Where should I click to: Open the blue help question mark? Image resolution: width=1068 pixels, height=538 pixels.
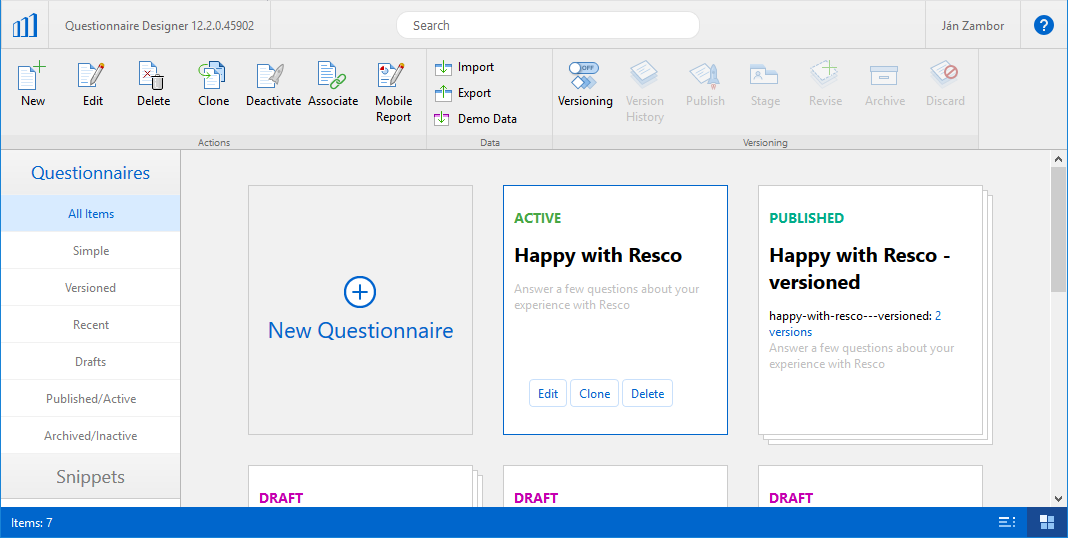[x=1043, y=25]
